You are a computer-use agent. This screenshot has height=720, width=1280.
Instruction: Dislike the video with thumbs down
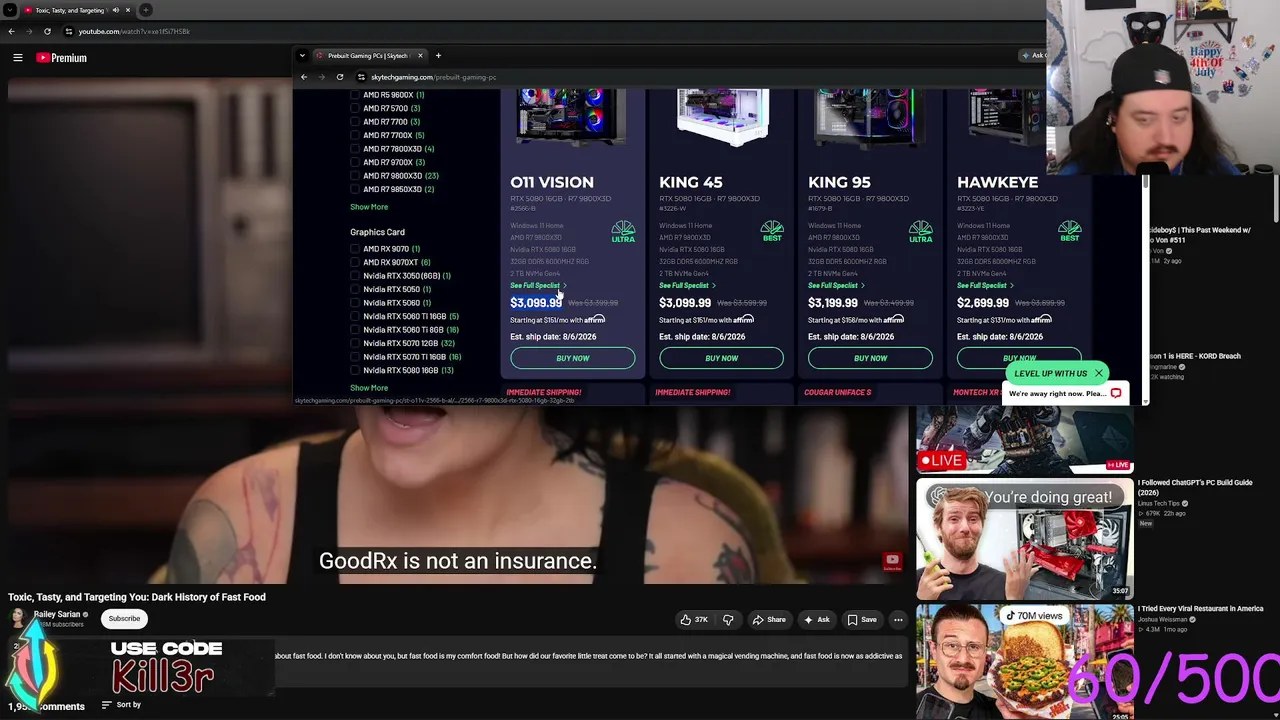click(x=728, y=620)
